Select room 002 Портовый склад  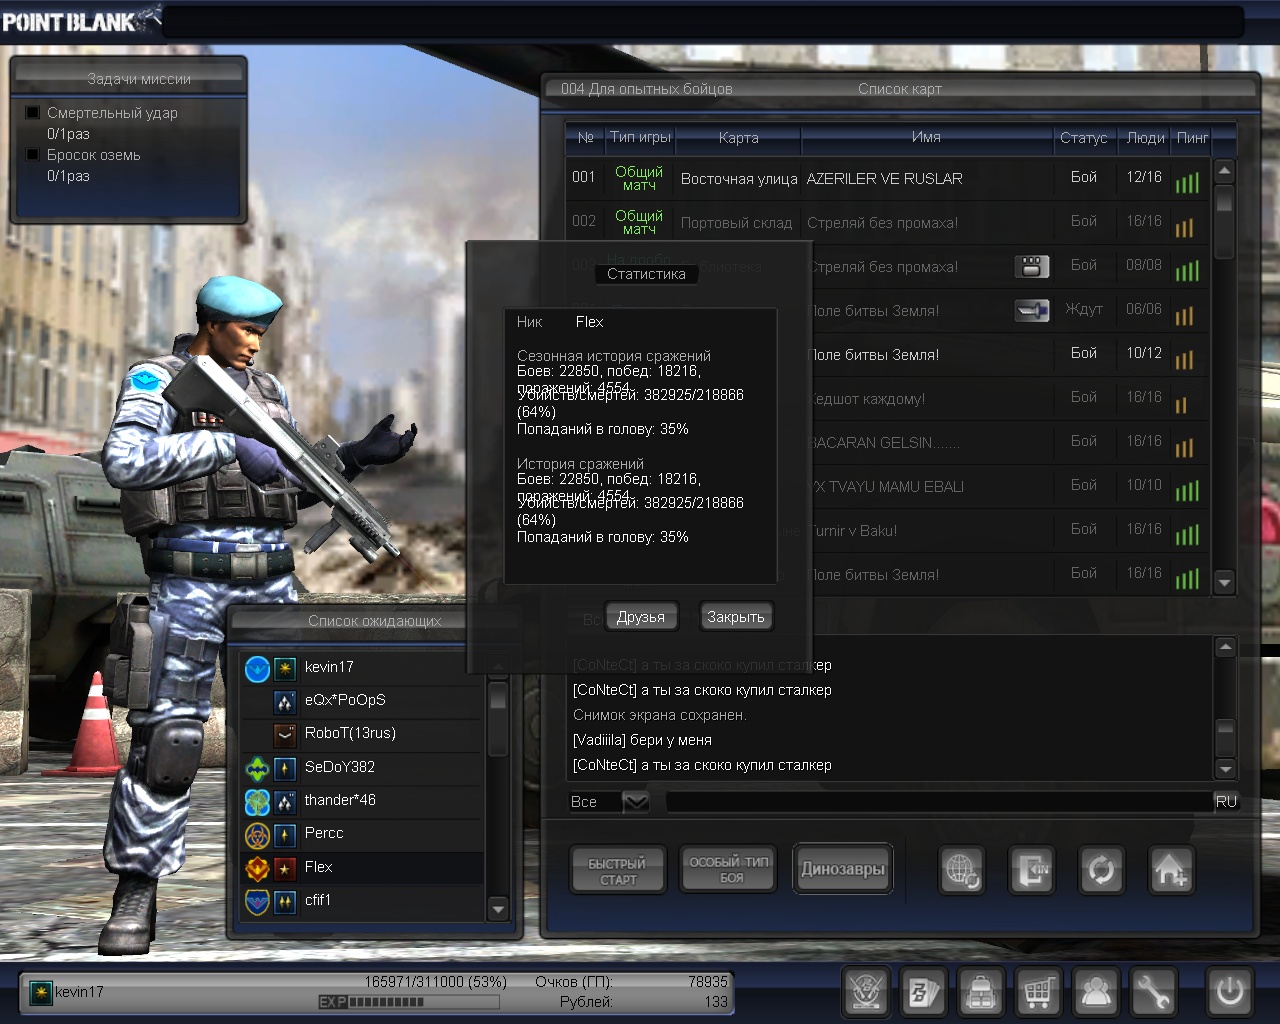(888, 222)
